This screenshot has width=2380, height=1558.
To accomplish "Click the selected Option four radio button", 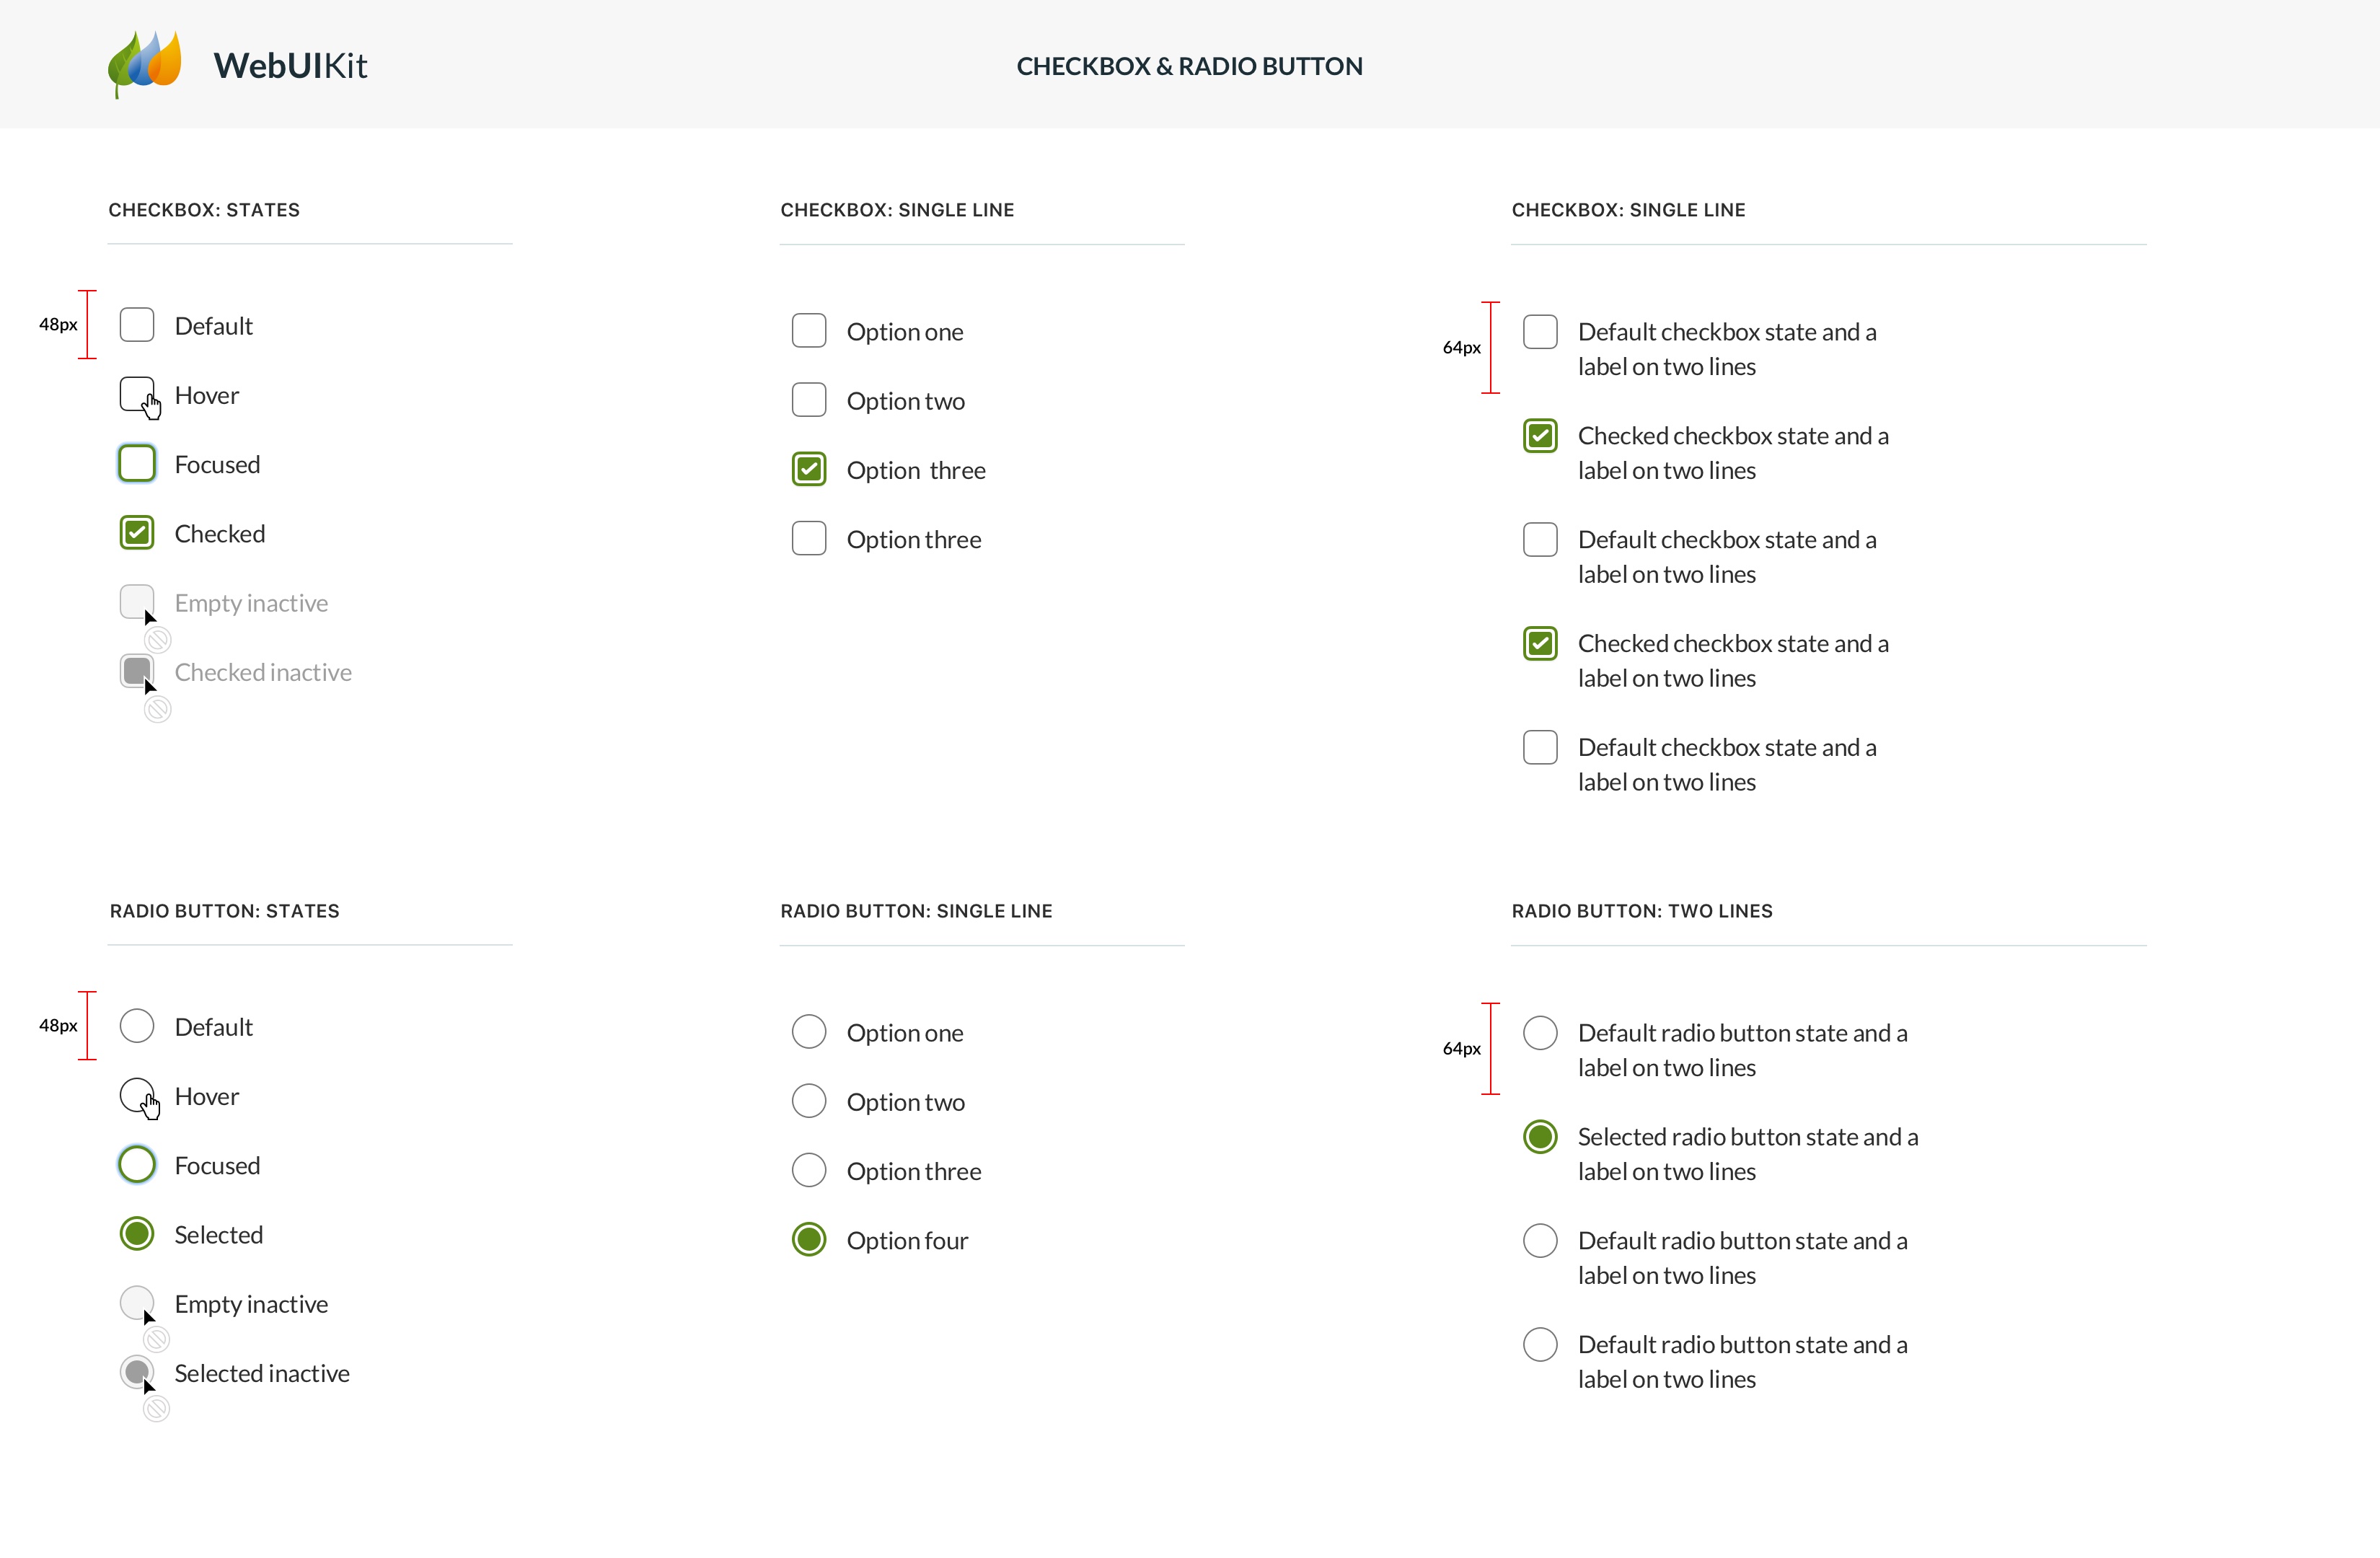I will point(809,1240).
